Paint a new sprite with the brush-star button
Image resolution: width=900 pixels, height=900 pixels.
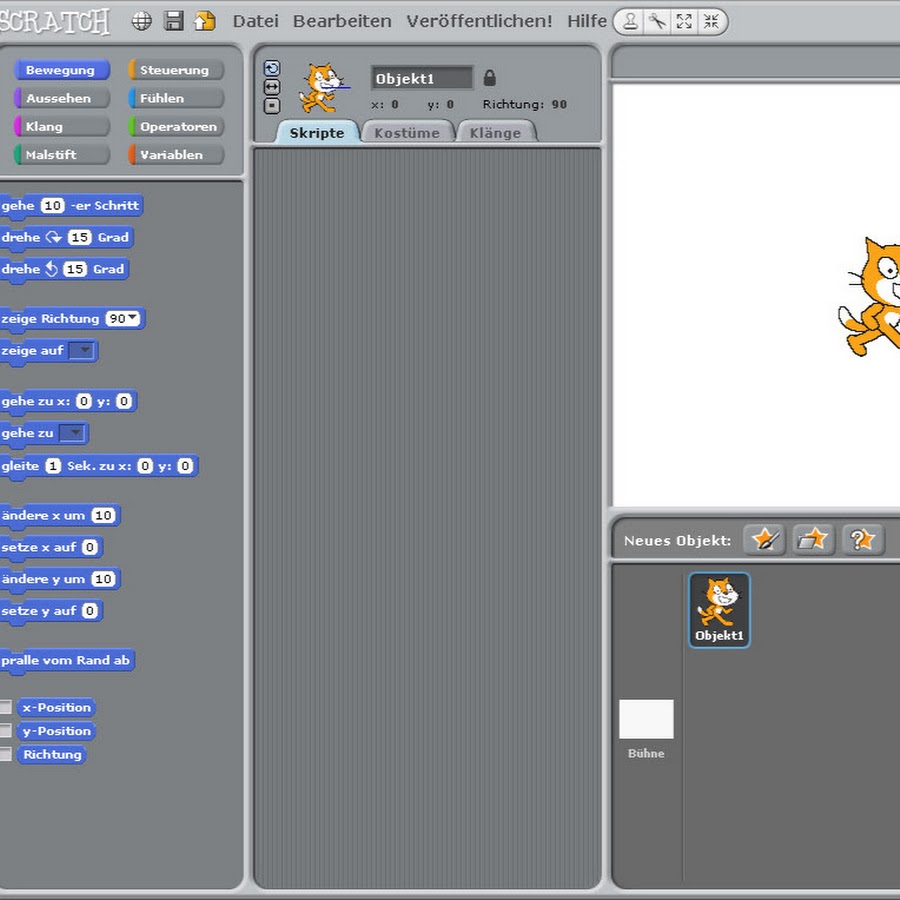[x=765, y=540]
